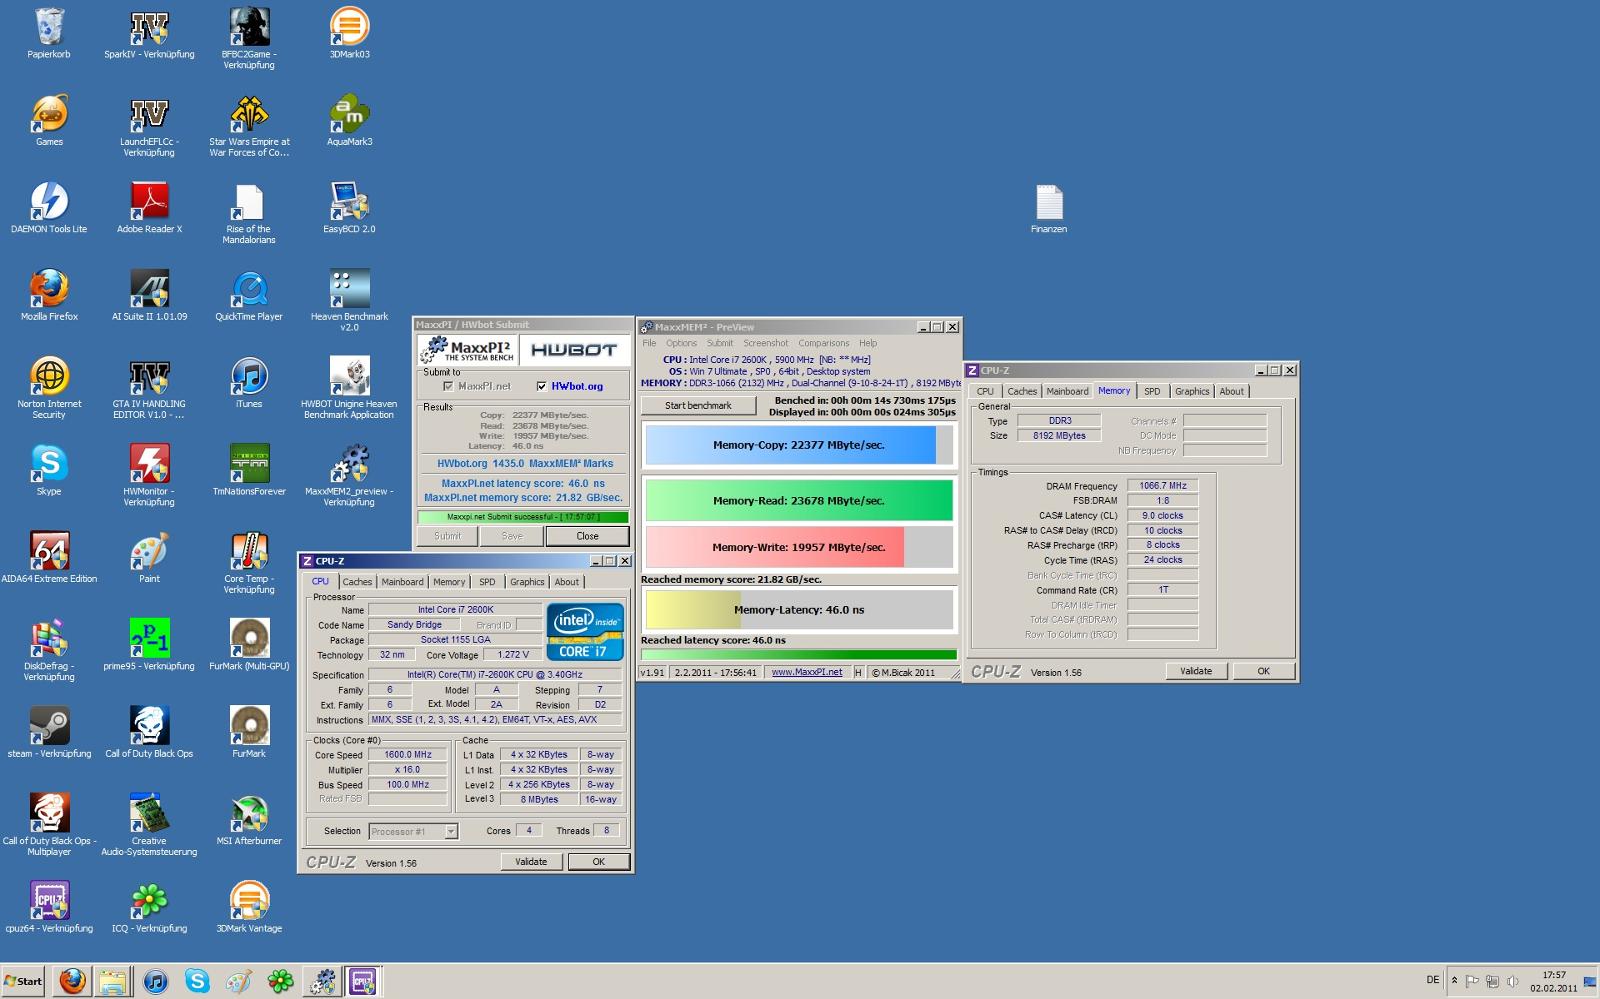This screenshot has height=999, width=1600.
Task: Click the DE language indicator
Action: coord(1433,979)
